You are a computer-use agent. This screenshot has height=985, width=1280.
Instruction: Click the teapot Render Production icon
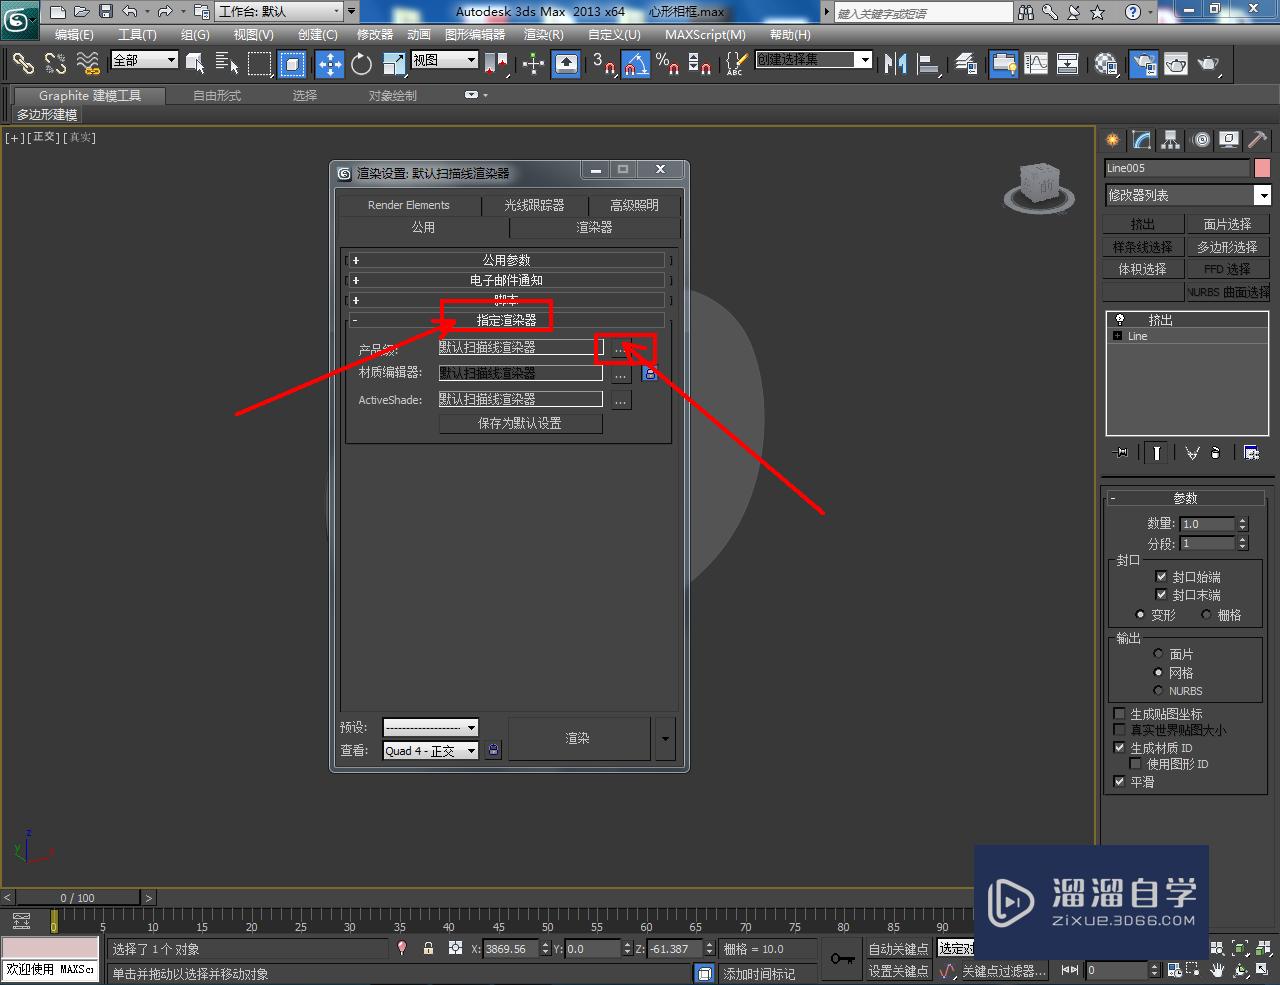[1209, 64]
